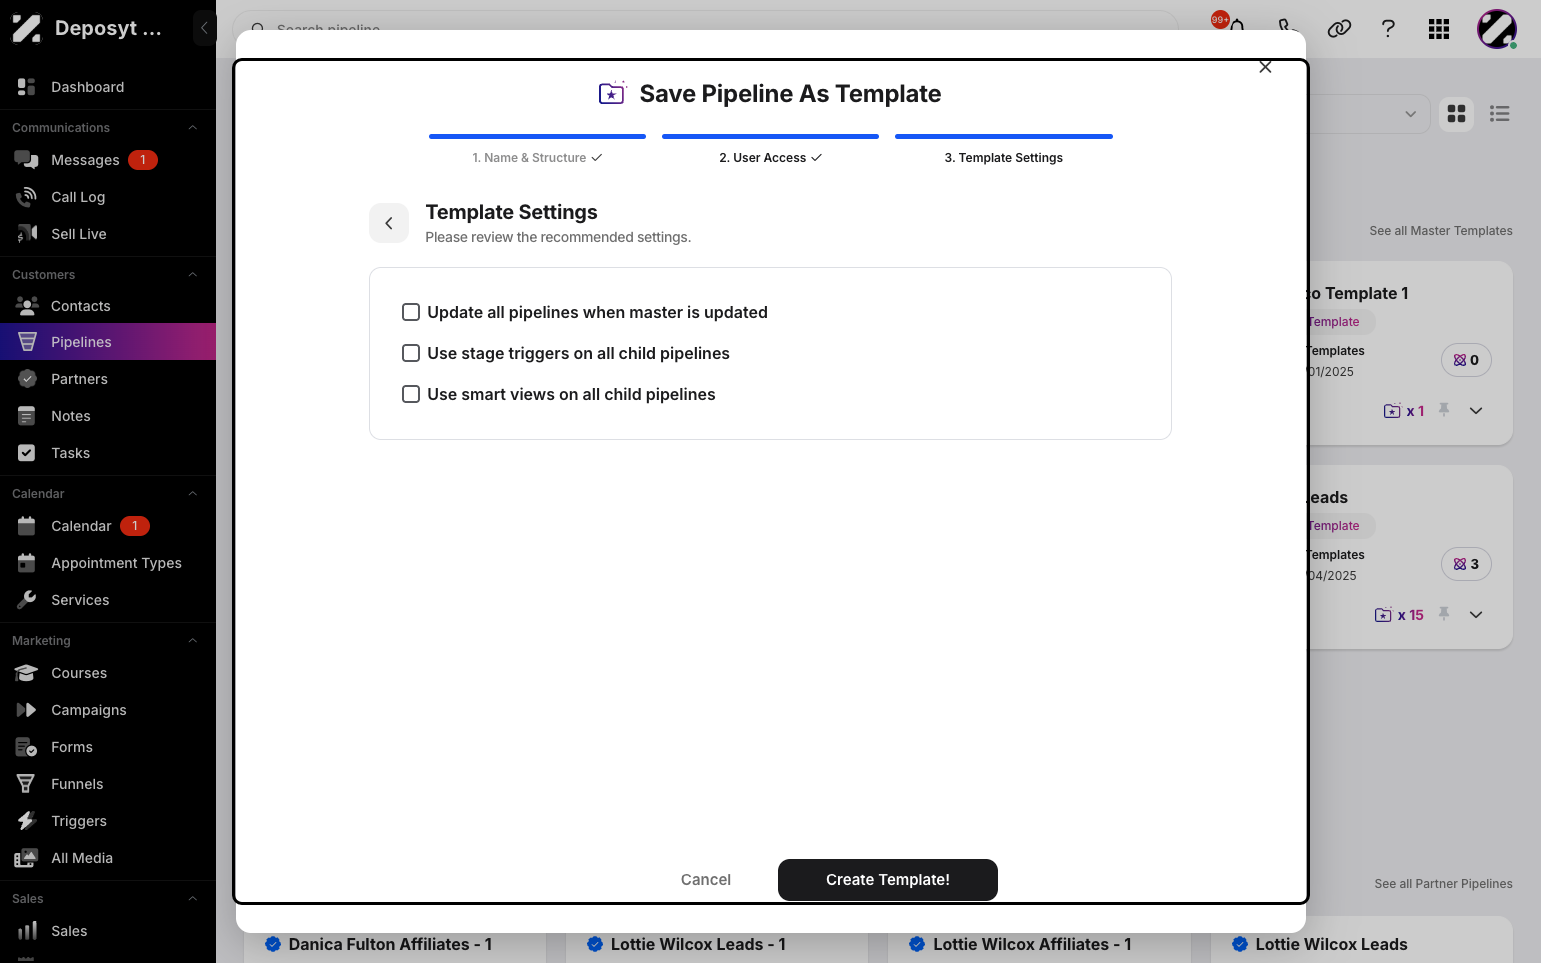Enable Update all pipelines when master updated
The image size is (1541, 963).
pyautogui.click(x=411, y=312)
